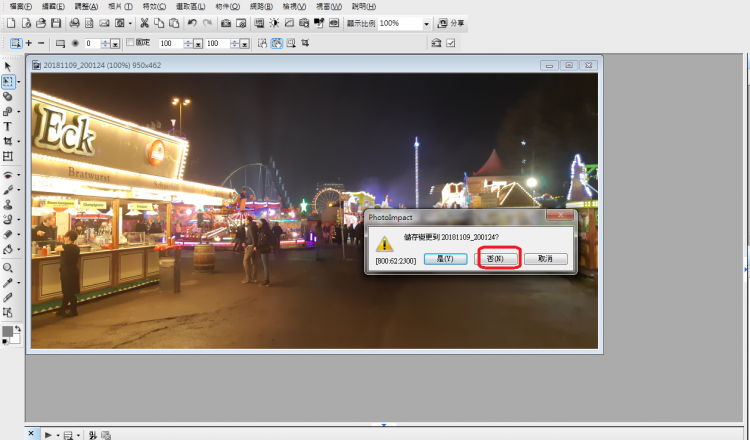Click 取消 to cancel the dialog
The width and height of the screenshot is (750, 440).
click(x=545, y=259)
